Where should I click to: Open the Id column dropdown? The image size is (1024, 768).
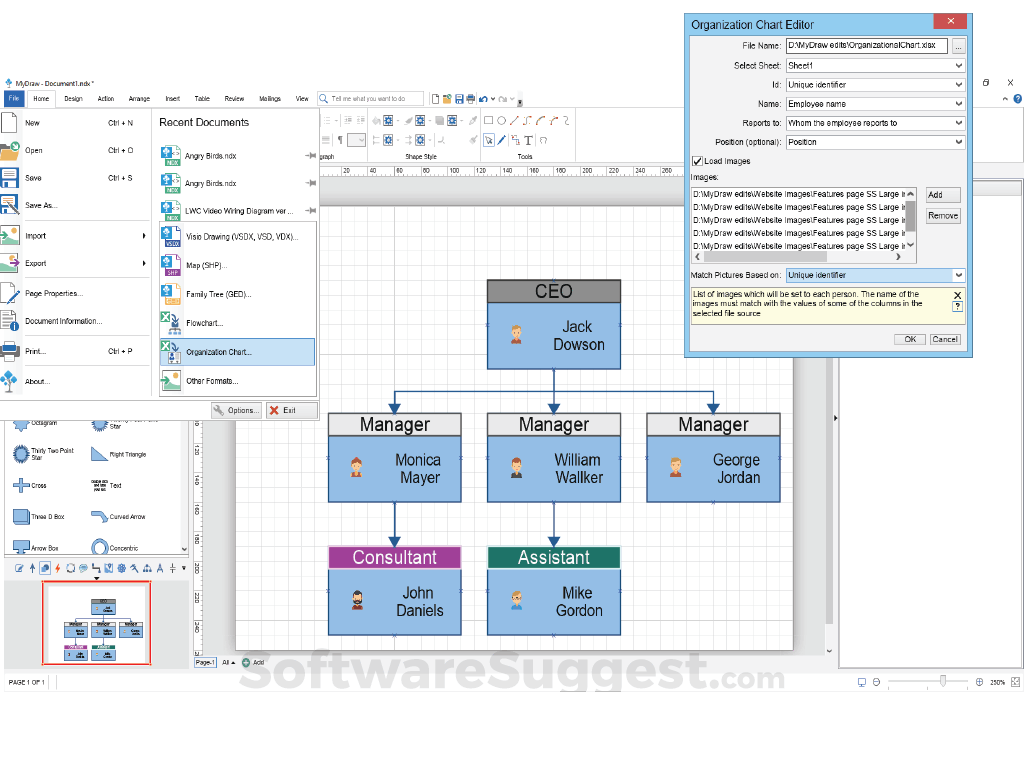[x=875, y=85]
